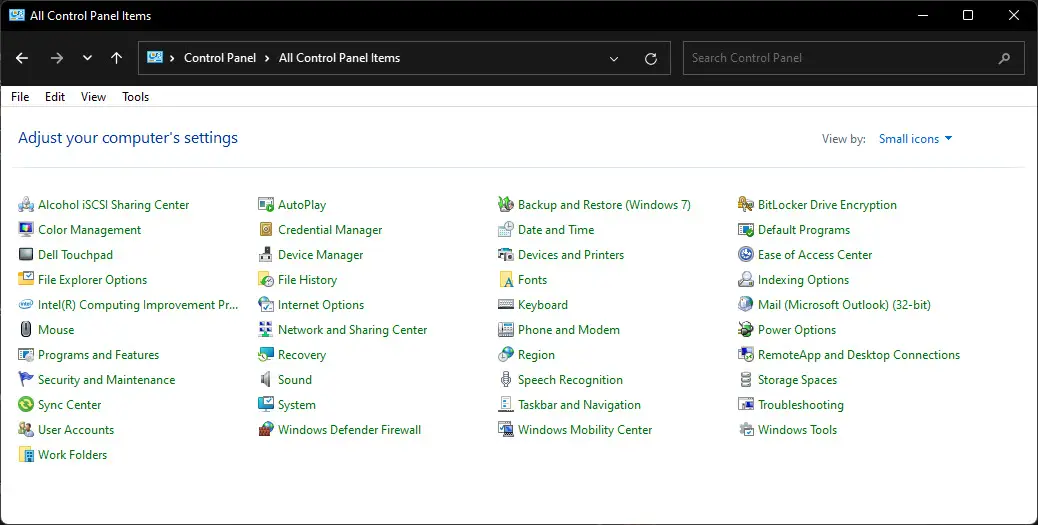Select Control Panel in the breadcrumb path
The height and width of the screenshot is (525, 1038).
click(220, 58)
